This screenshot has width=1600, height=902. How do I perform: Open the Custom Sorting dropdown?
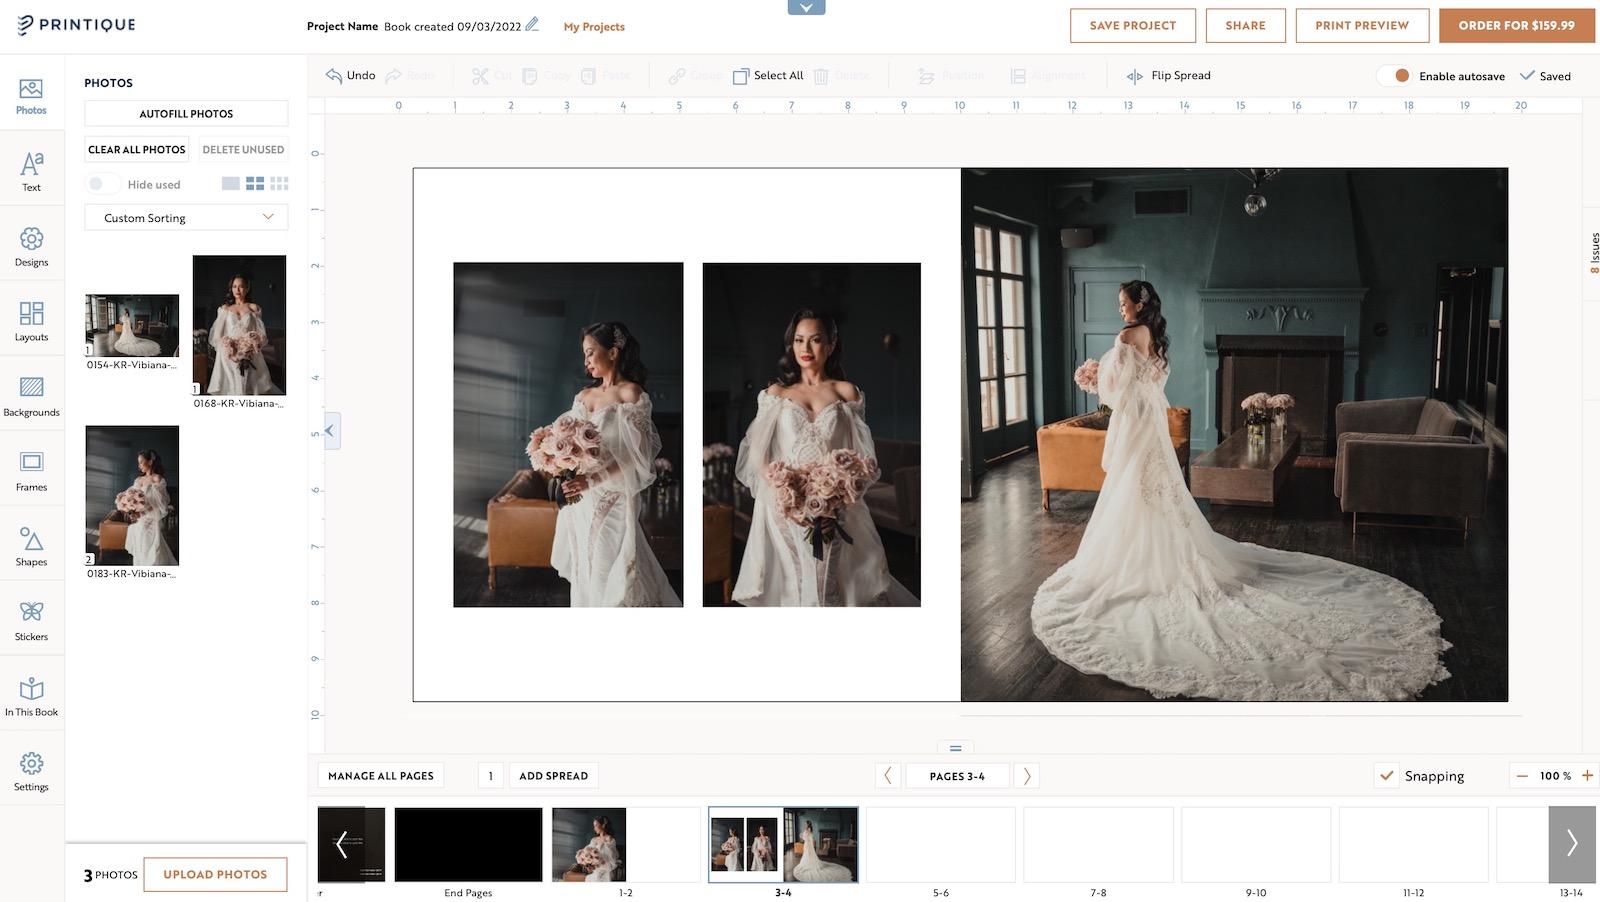[186, 217]
